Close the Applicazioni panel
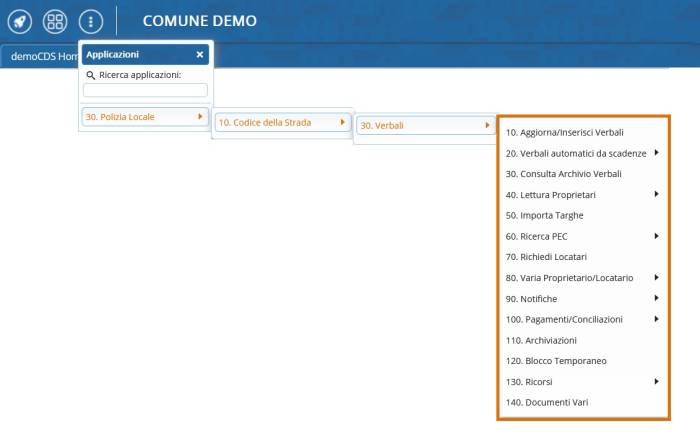 tap(200, 55)
